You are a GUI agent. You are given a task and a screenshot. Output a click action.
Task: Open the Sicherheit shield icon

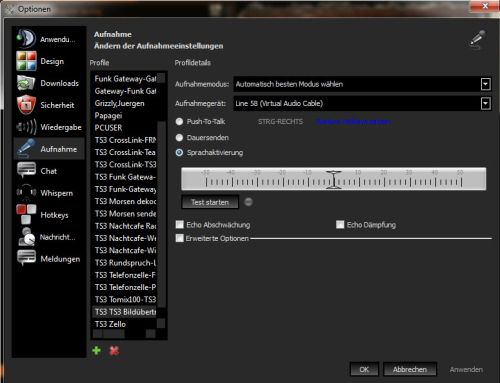(26, 105)
